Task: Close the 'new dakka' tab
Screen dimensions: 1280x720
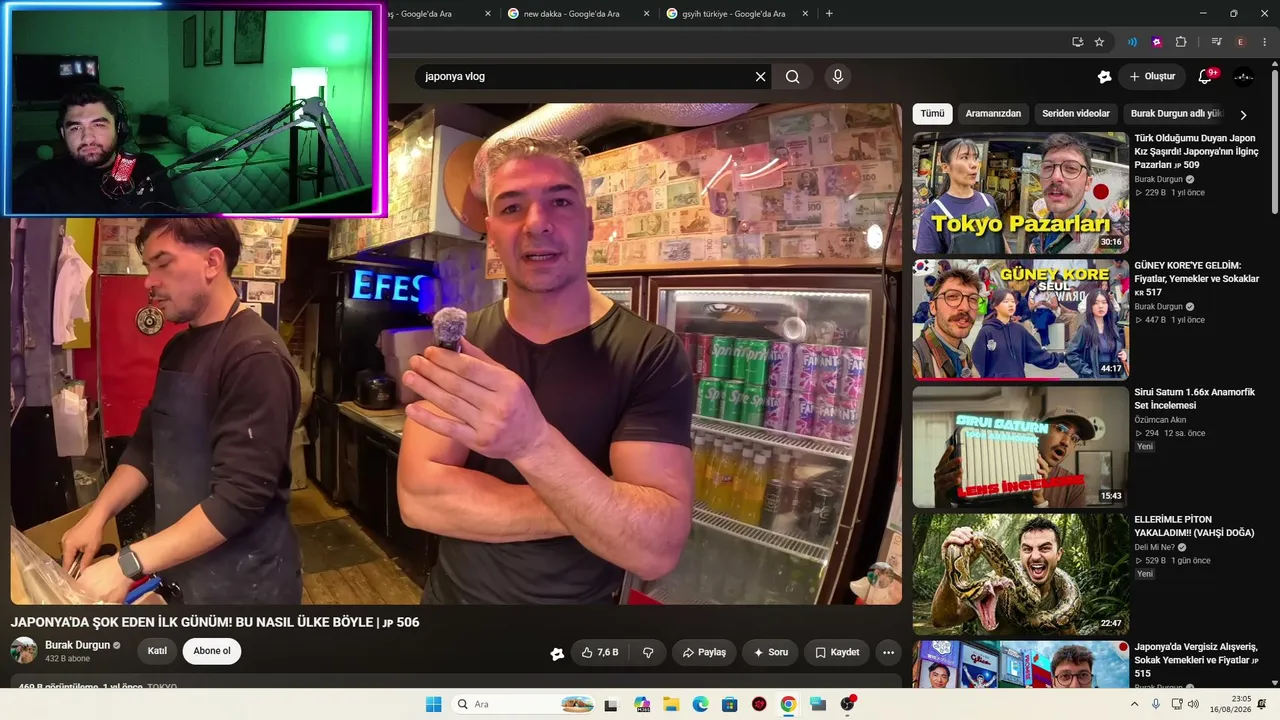Action: (x=646, y=14)
